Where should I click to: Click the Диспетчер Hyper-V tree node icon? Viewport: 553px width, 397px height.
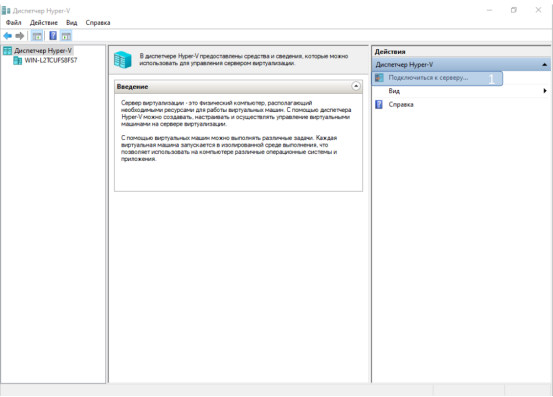click(8, 51)
